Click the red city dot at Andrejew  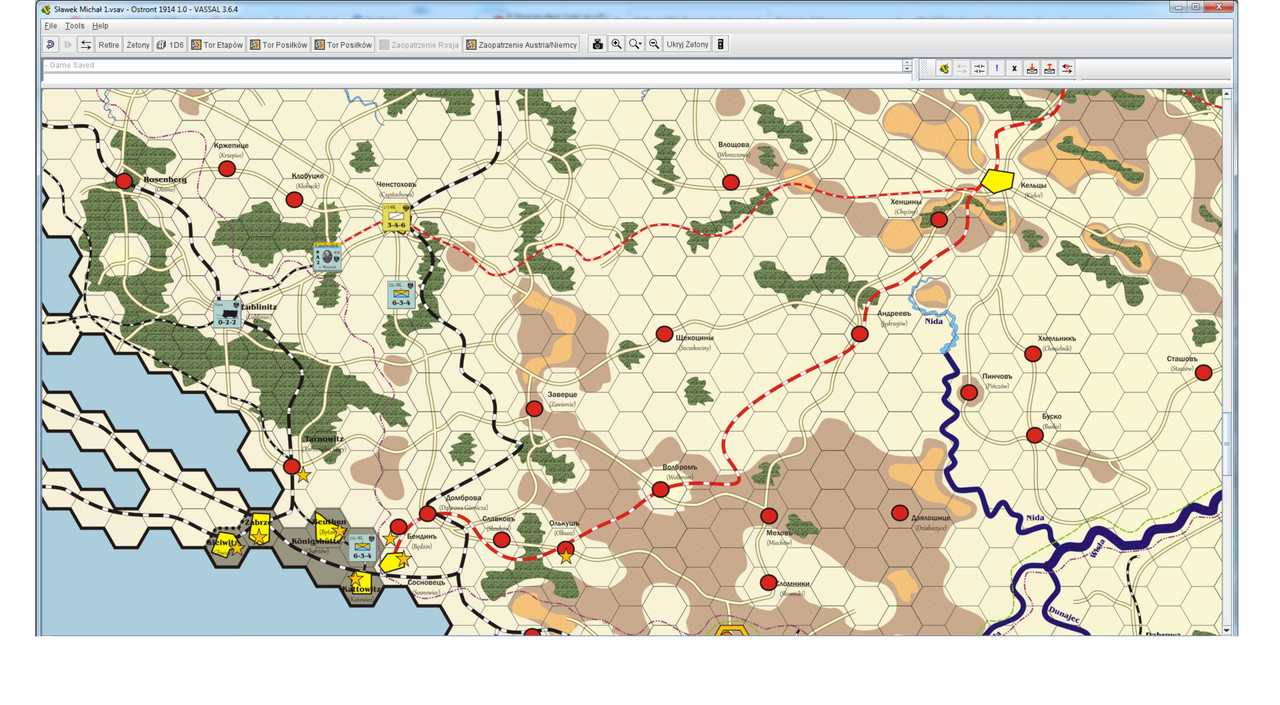859,334
